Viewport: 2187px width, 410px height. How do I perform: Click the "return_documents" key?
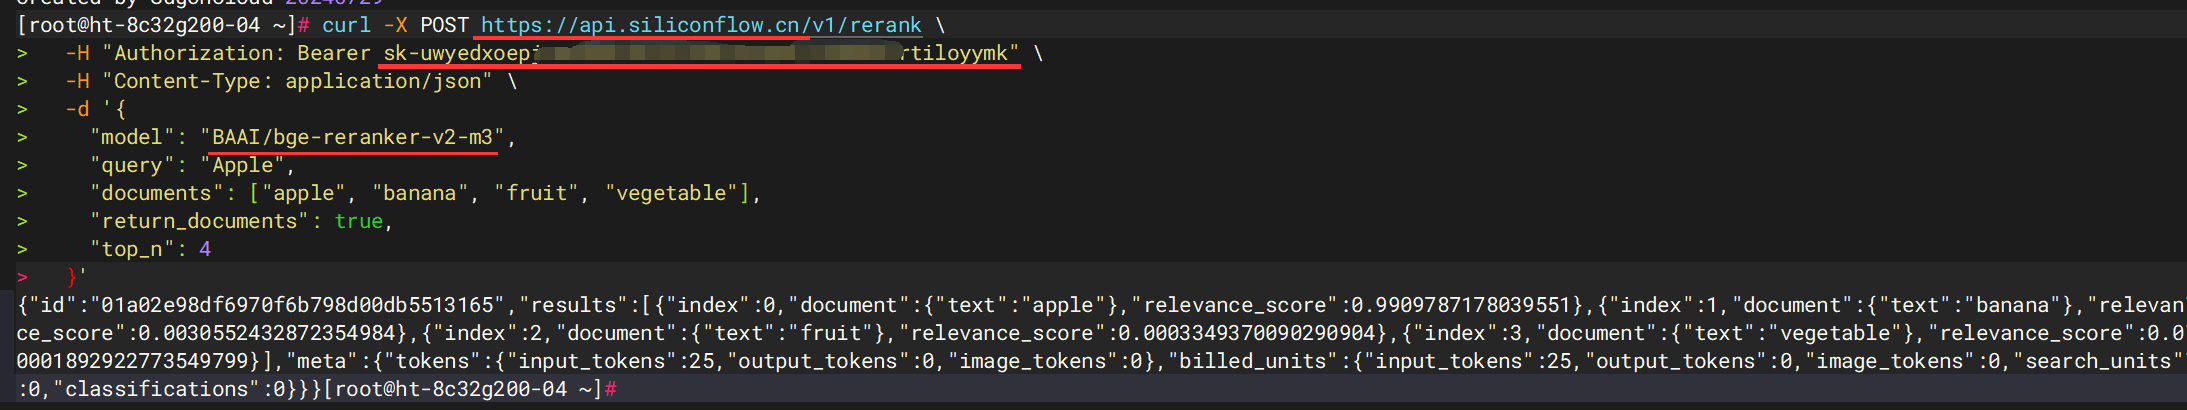(x=199, y=221)
